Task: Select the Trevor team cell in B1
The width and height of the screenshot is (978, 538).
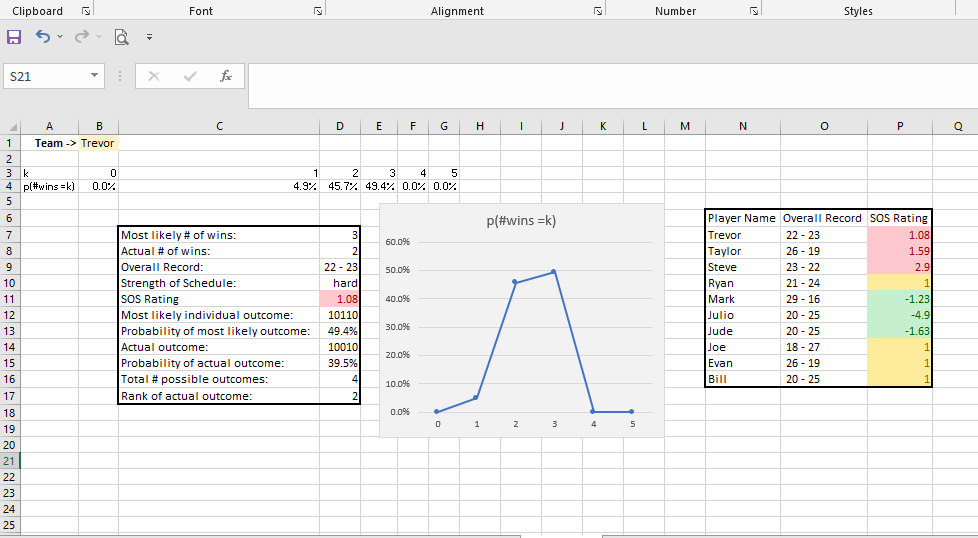Action: tap(98, 142)
